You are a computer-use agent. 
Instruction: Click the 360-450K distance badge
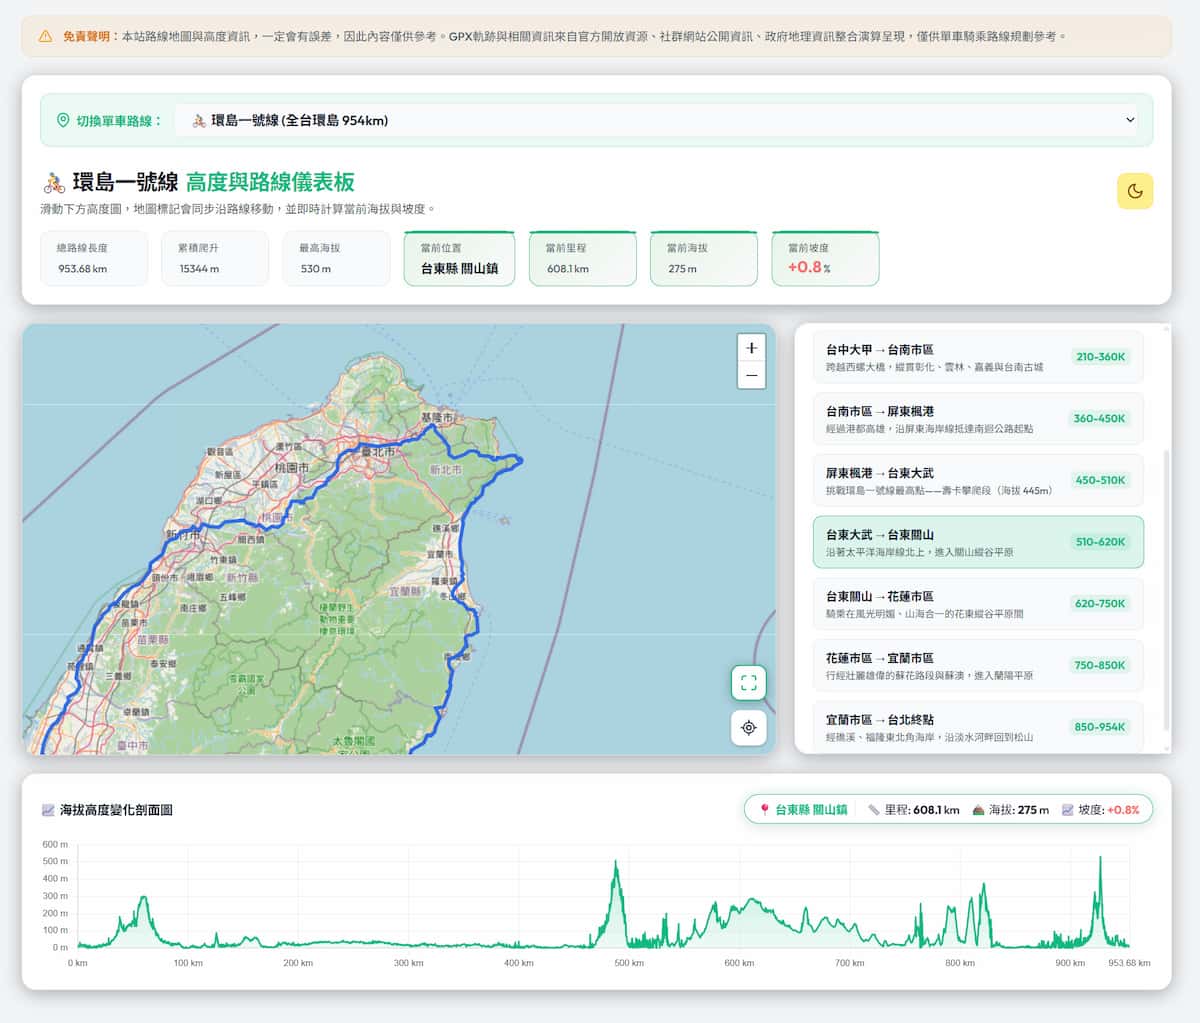[1100, 419]
